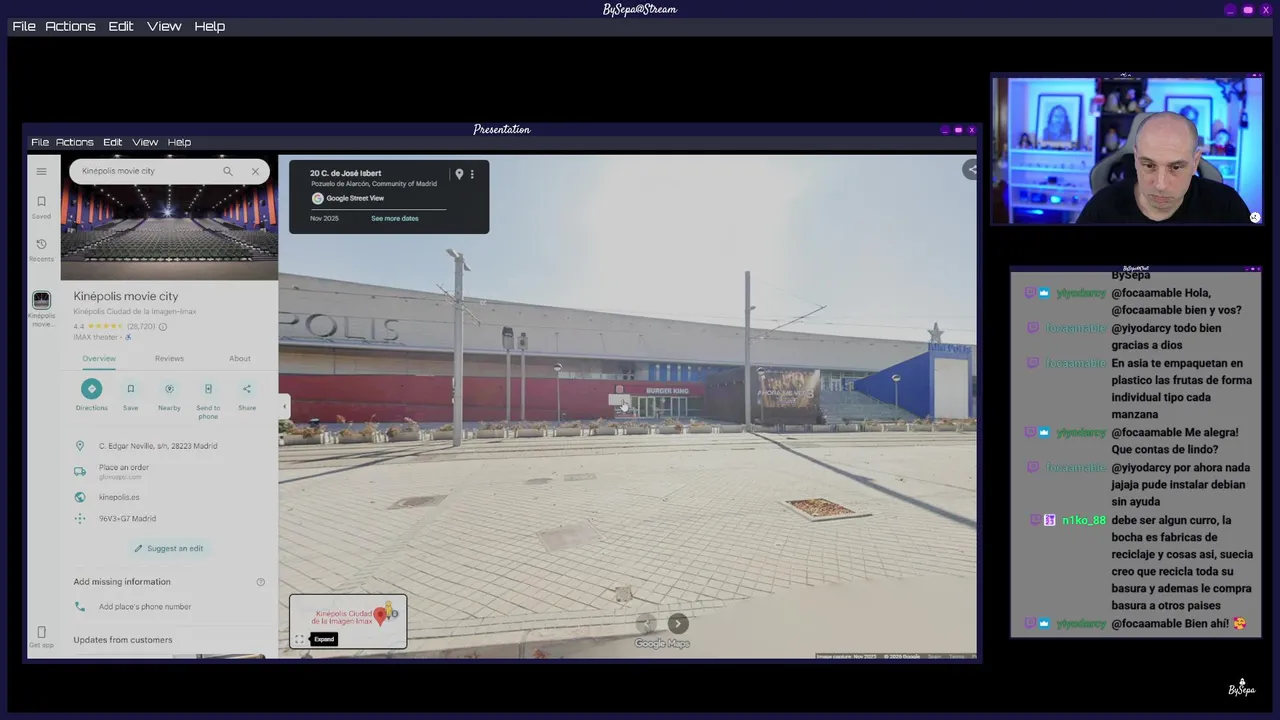This screenshot has height=720, width=1280.
Task: Switch to the Overview tab
Action: tap(99, 358)
